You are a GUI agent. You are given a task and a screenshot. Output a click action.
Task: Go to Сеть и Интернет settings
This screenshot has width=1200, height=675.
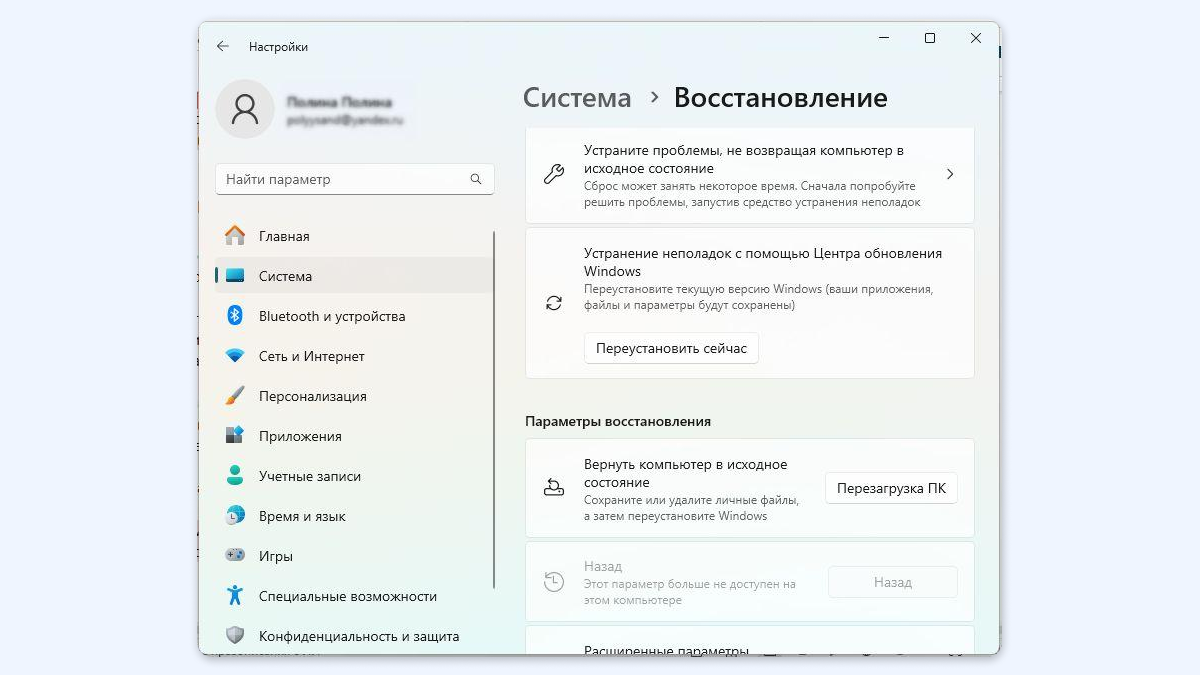point(354,356)
